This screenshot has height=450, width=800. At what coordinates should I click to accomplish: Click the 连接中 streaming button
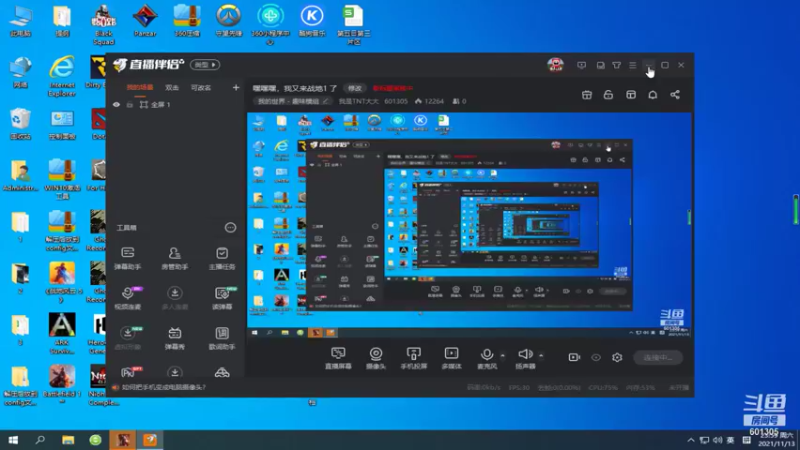(658, 358)
